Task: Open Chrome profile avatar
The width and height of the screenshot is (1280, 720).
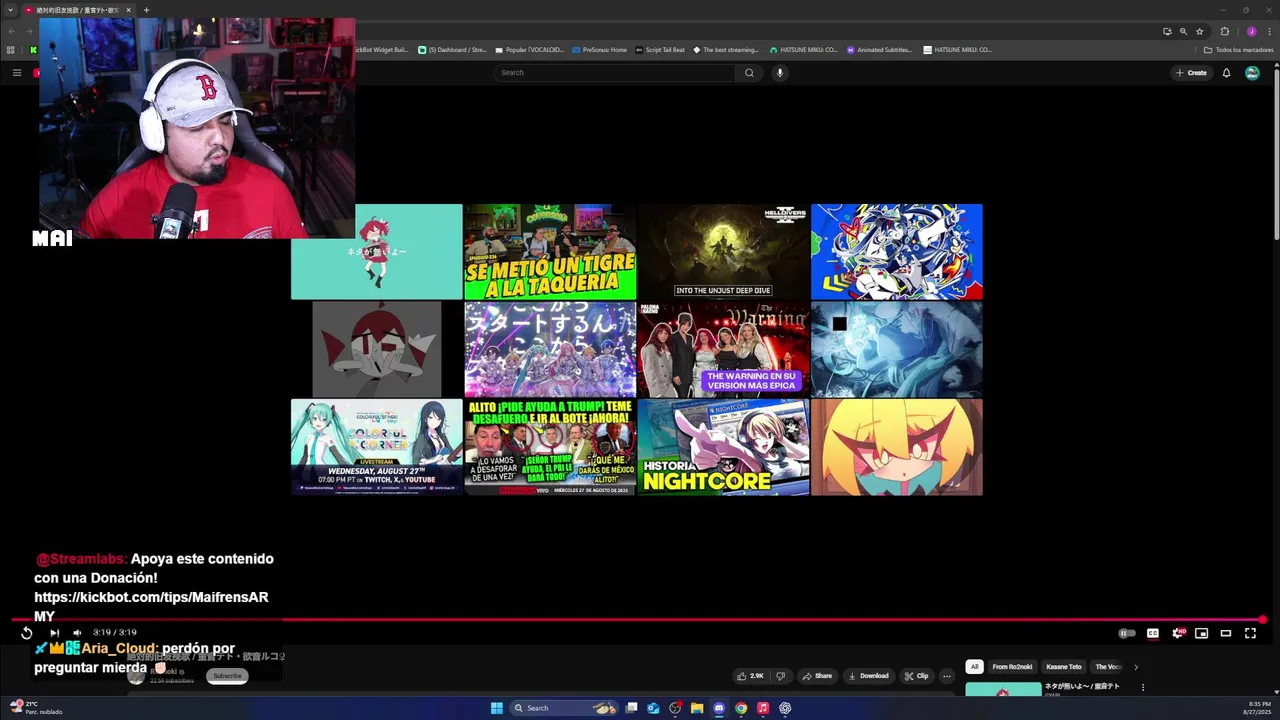Action: click(x=1251, y=31)
